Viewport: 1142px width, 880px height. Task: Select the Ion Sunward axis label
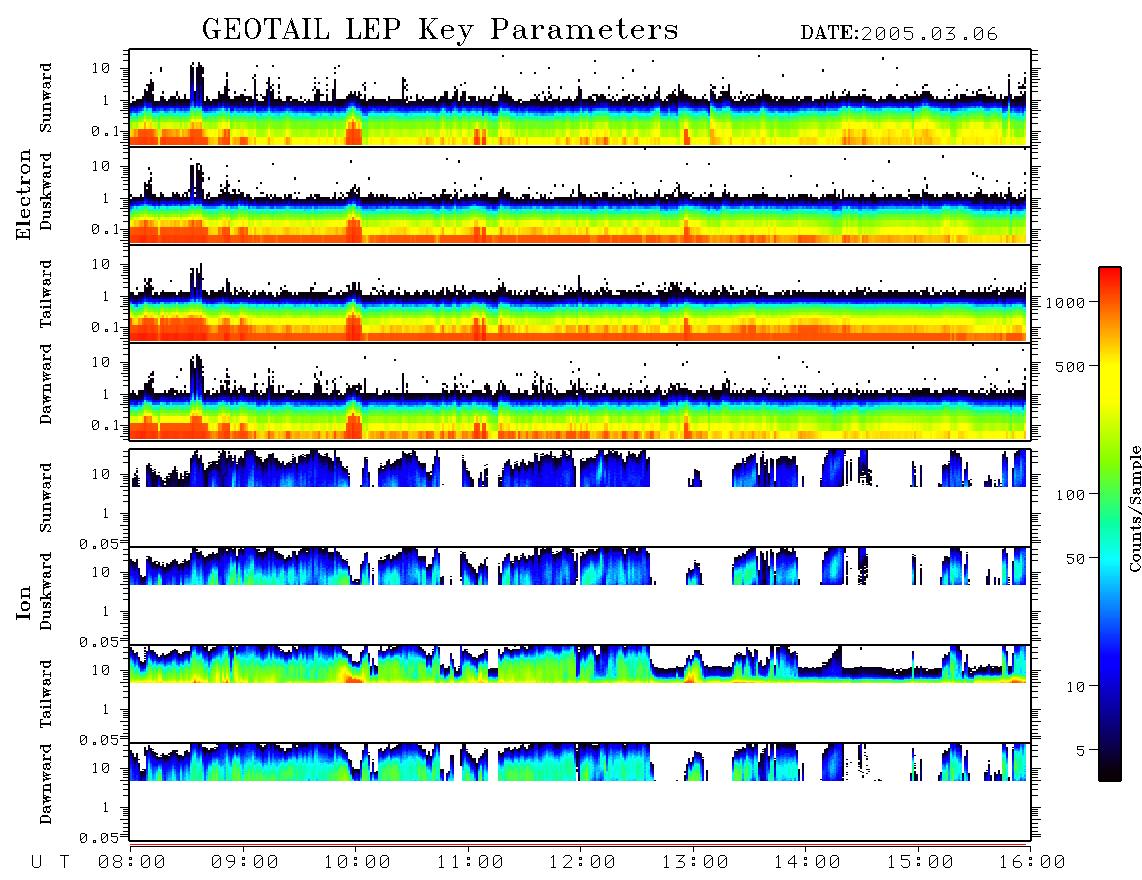[x=46, y=498]
